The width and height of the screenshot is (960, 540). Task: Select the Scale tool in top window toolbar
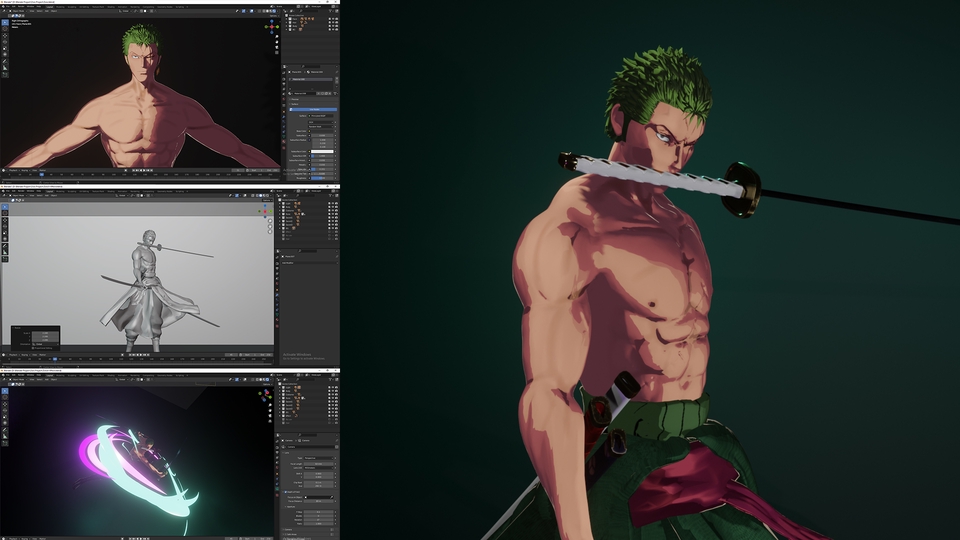tap(5, 48)
